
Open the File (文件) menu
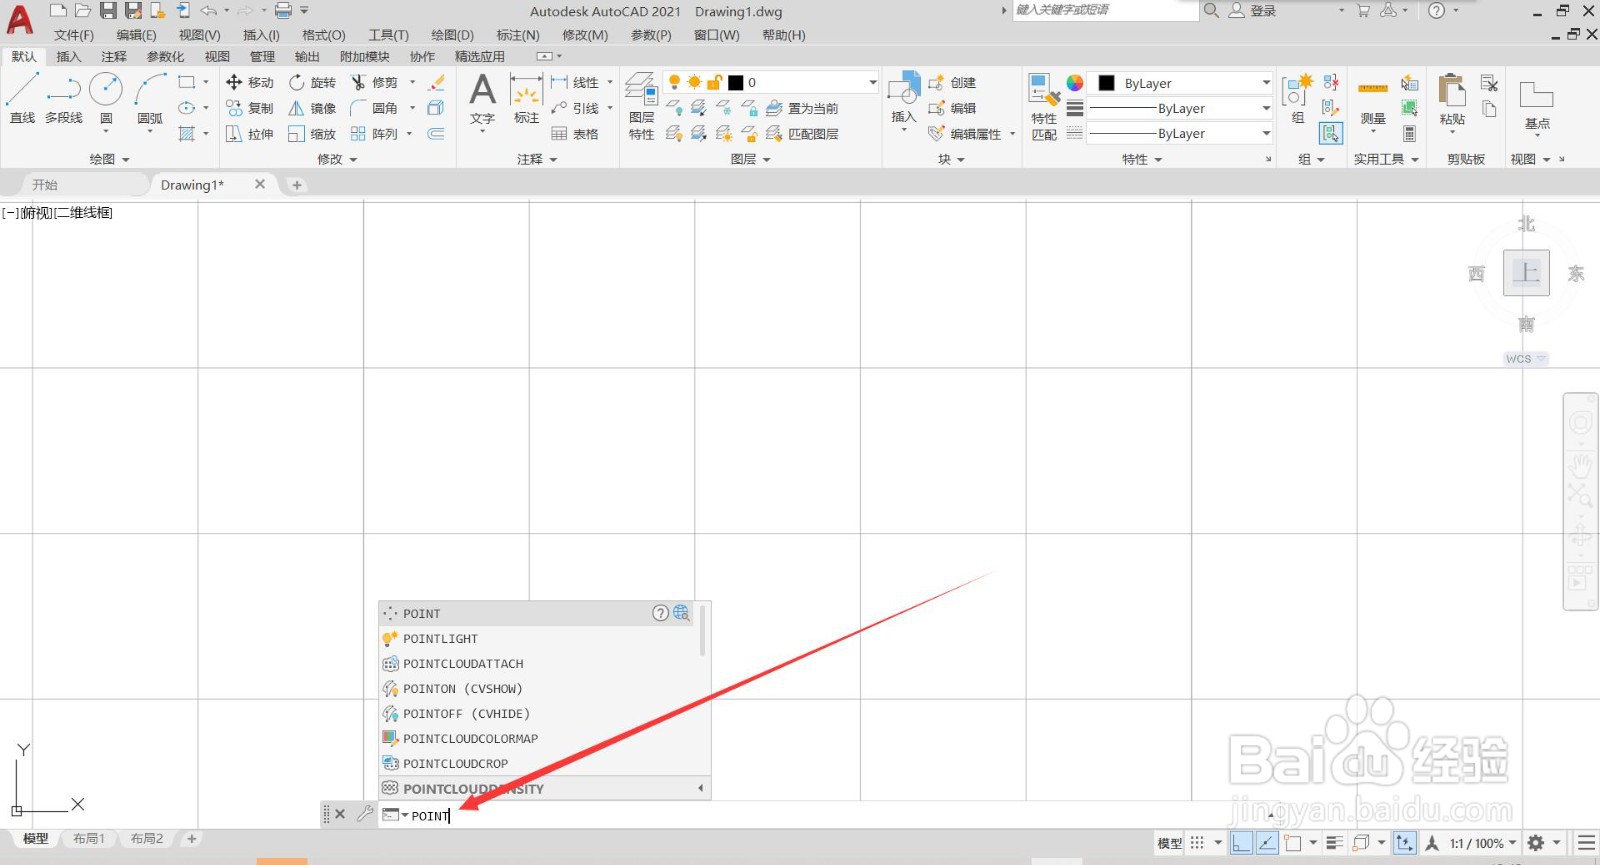click(x=74, y=35)
